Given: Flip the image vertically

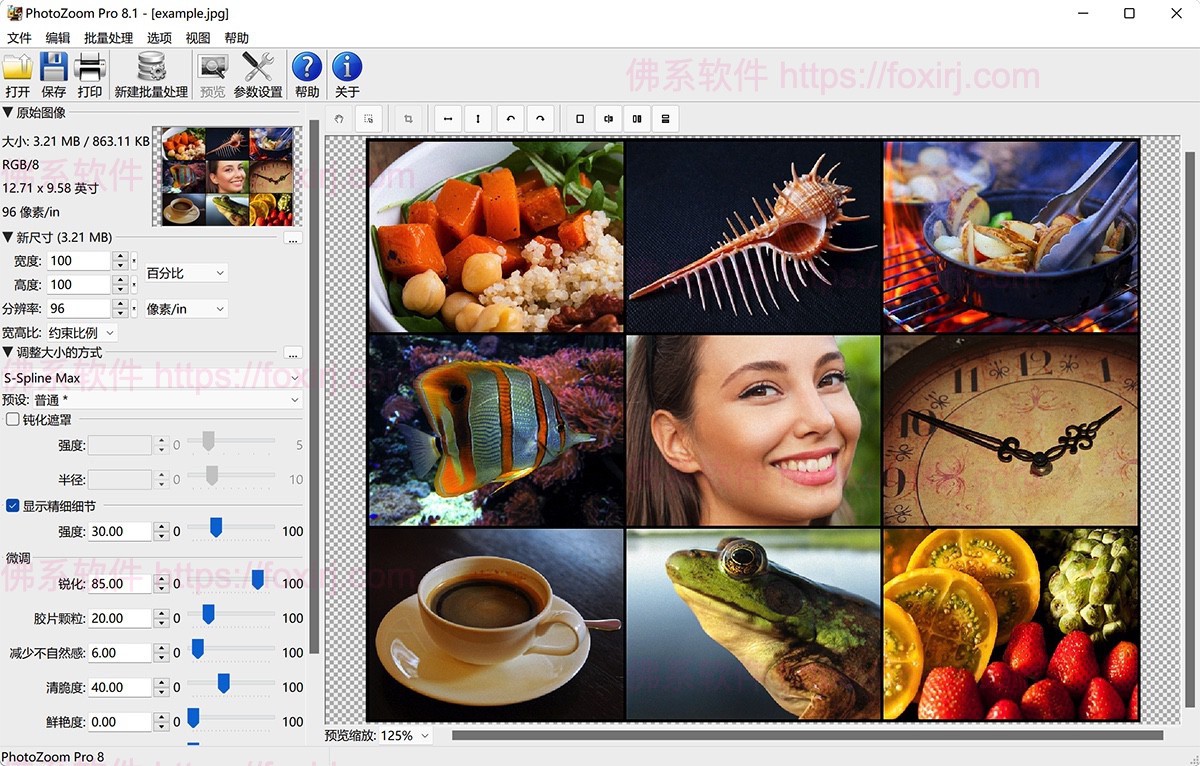Looking at the screenshot, I should coord(478,118).
